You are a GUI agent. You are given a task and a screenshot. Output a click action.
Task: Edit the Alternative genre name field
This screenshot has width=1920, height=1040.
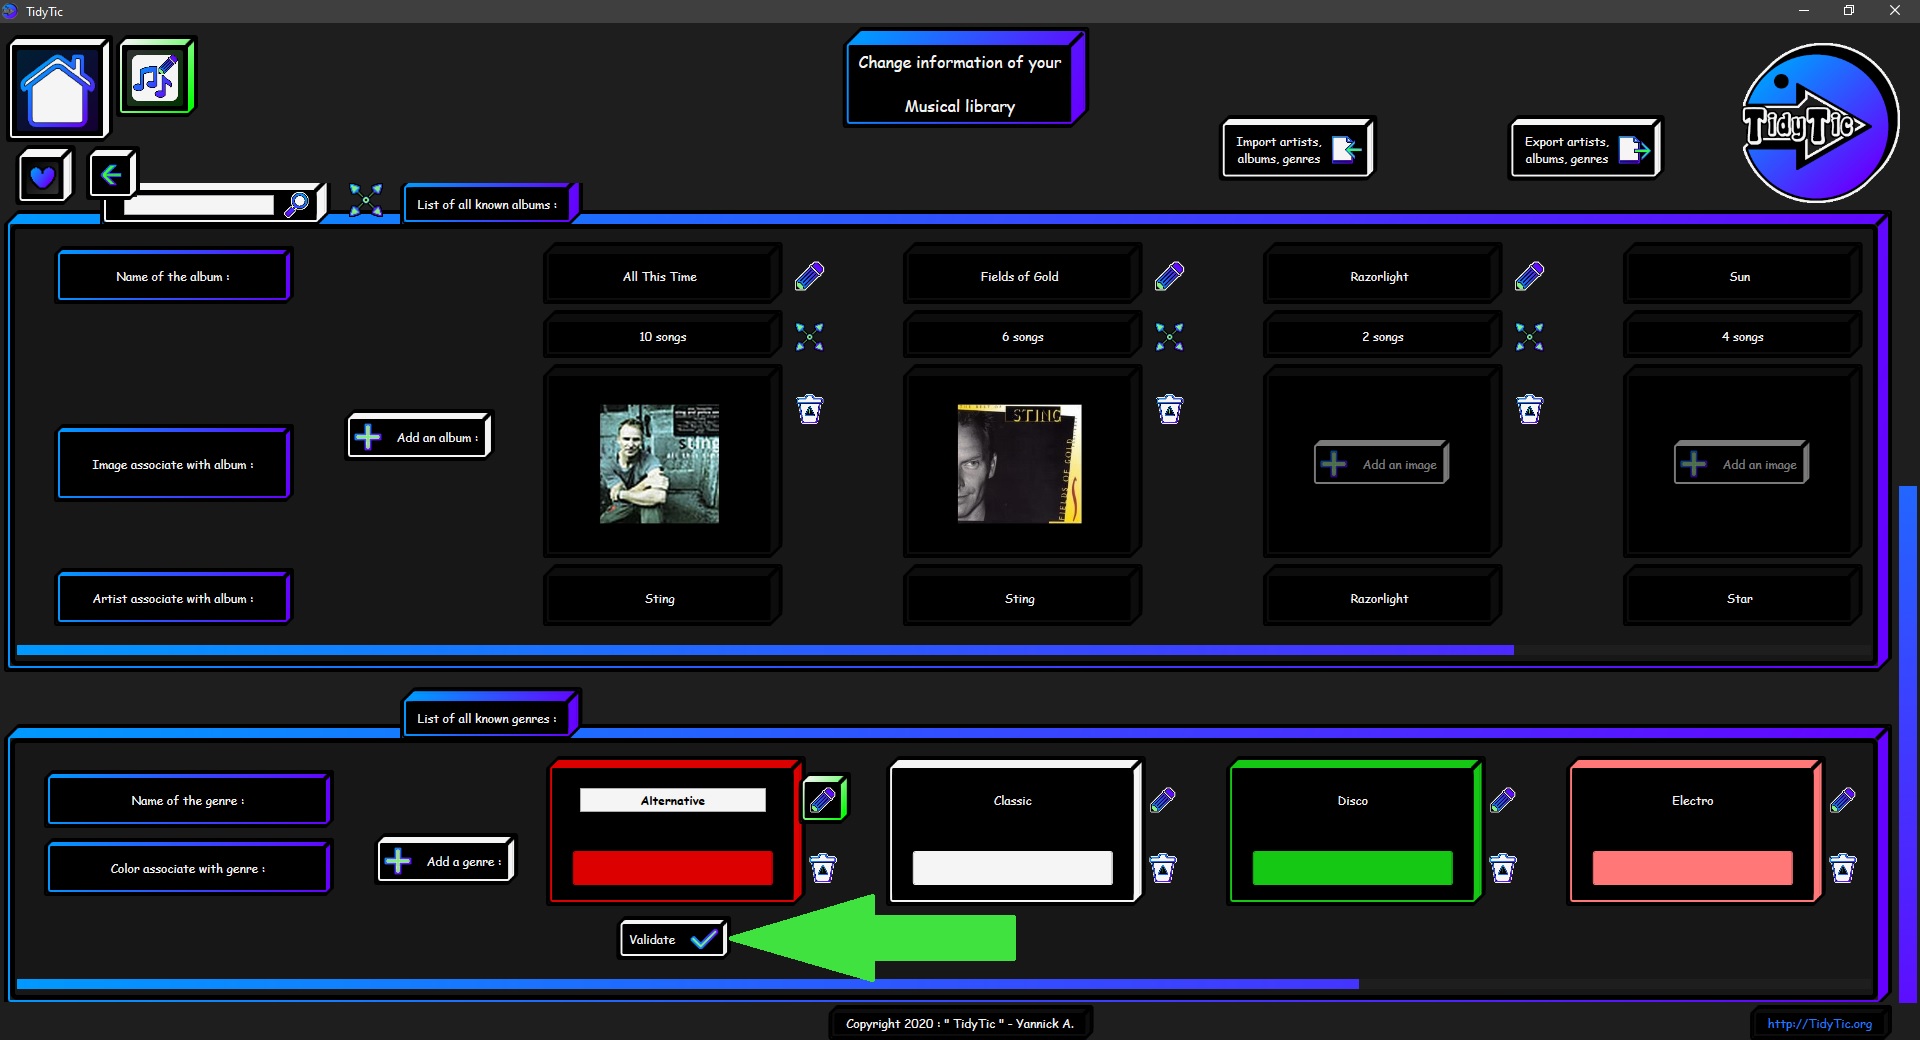673,800
